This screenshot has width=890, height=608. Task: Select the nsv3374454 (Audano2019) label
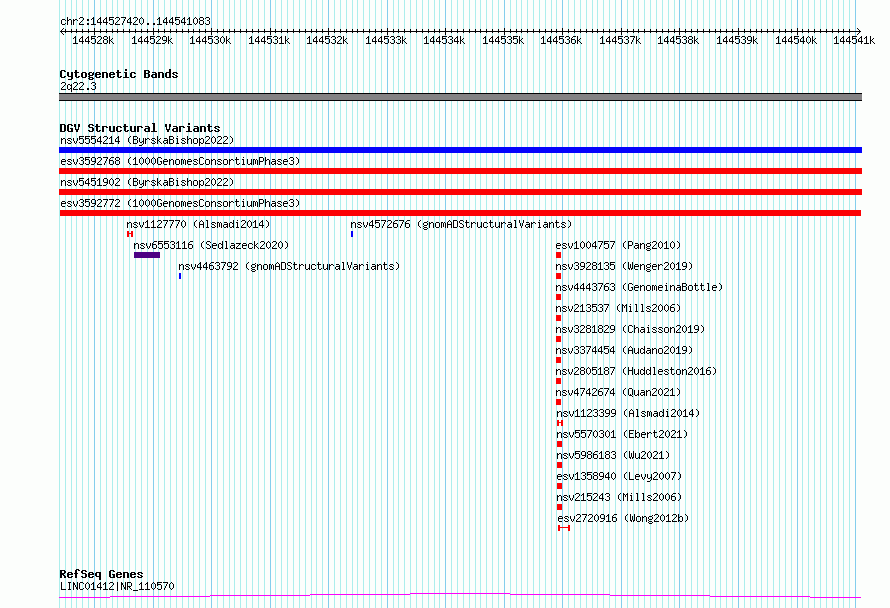coord(624,350)
